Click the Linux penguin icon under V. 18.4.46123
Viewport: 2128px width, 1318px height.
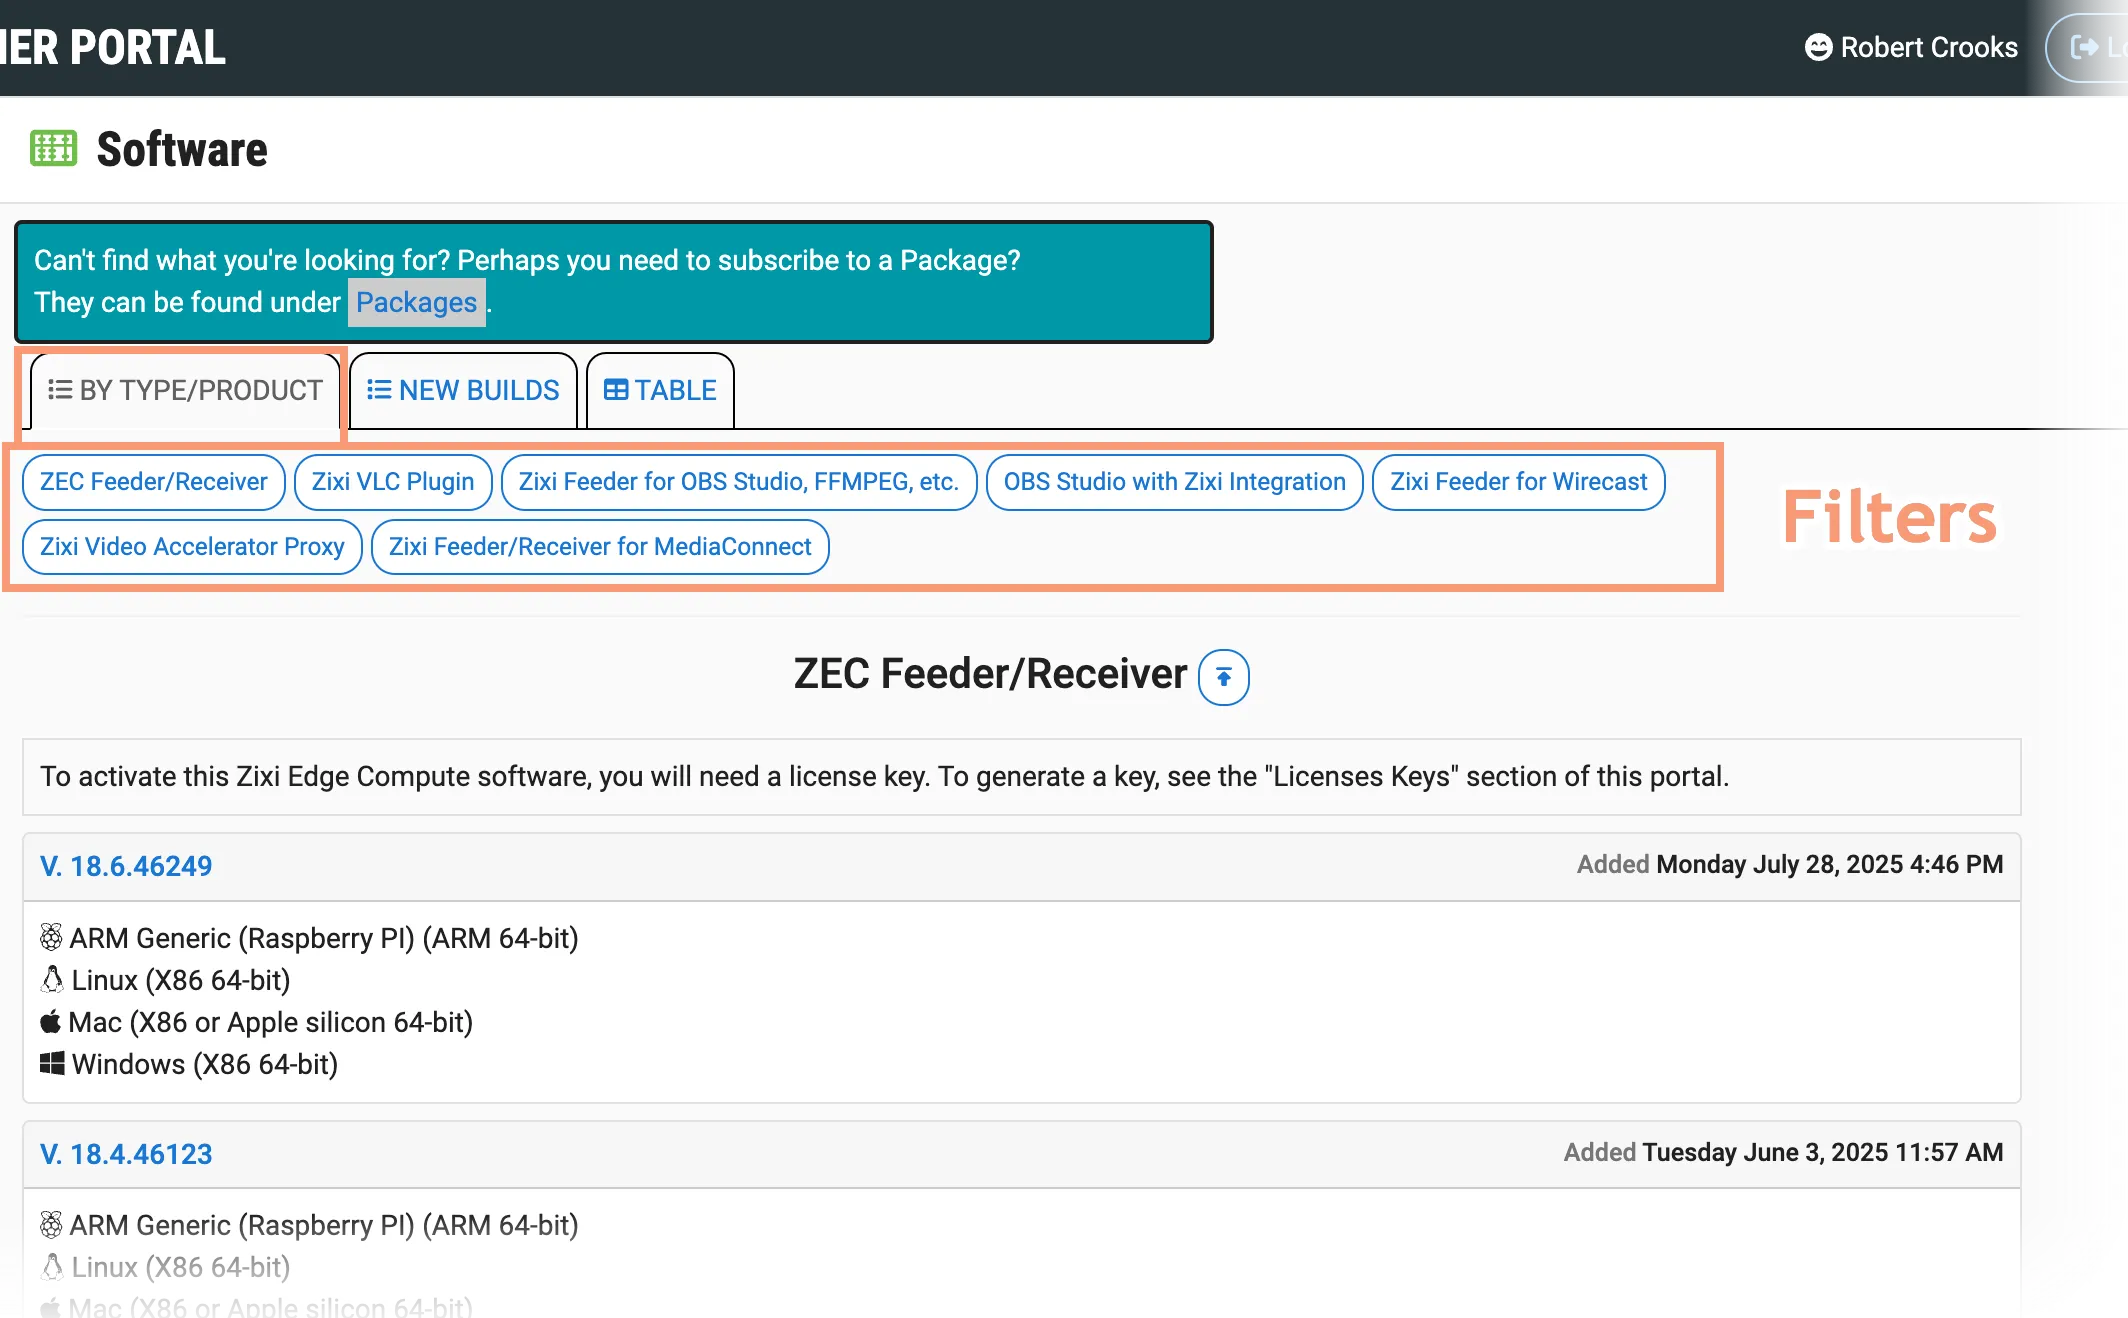point(52,1266)
